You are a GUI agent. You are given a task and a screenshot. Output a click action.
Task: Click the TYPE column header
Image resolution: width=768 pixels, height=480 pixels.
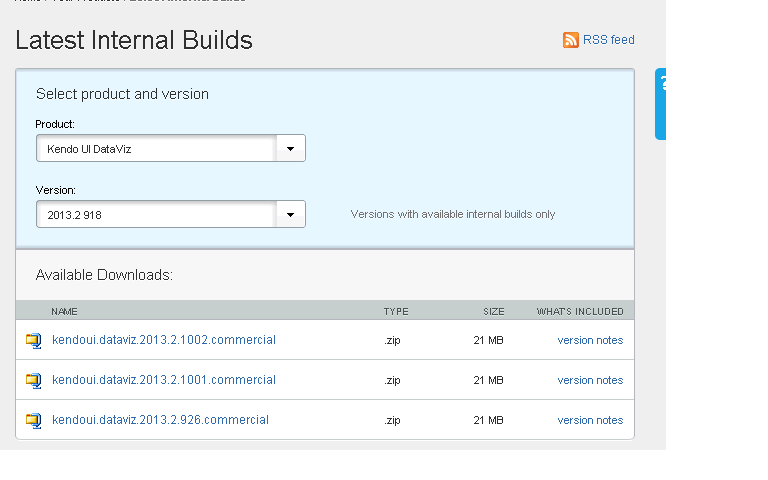click(x=396, y=312)
